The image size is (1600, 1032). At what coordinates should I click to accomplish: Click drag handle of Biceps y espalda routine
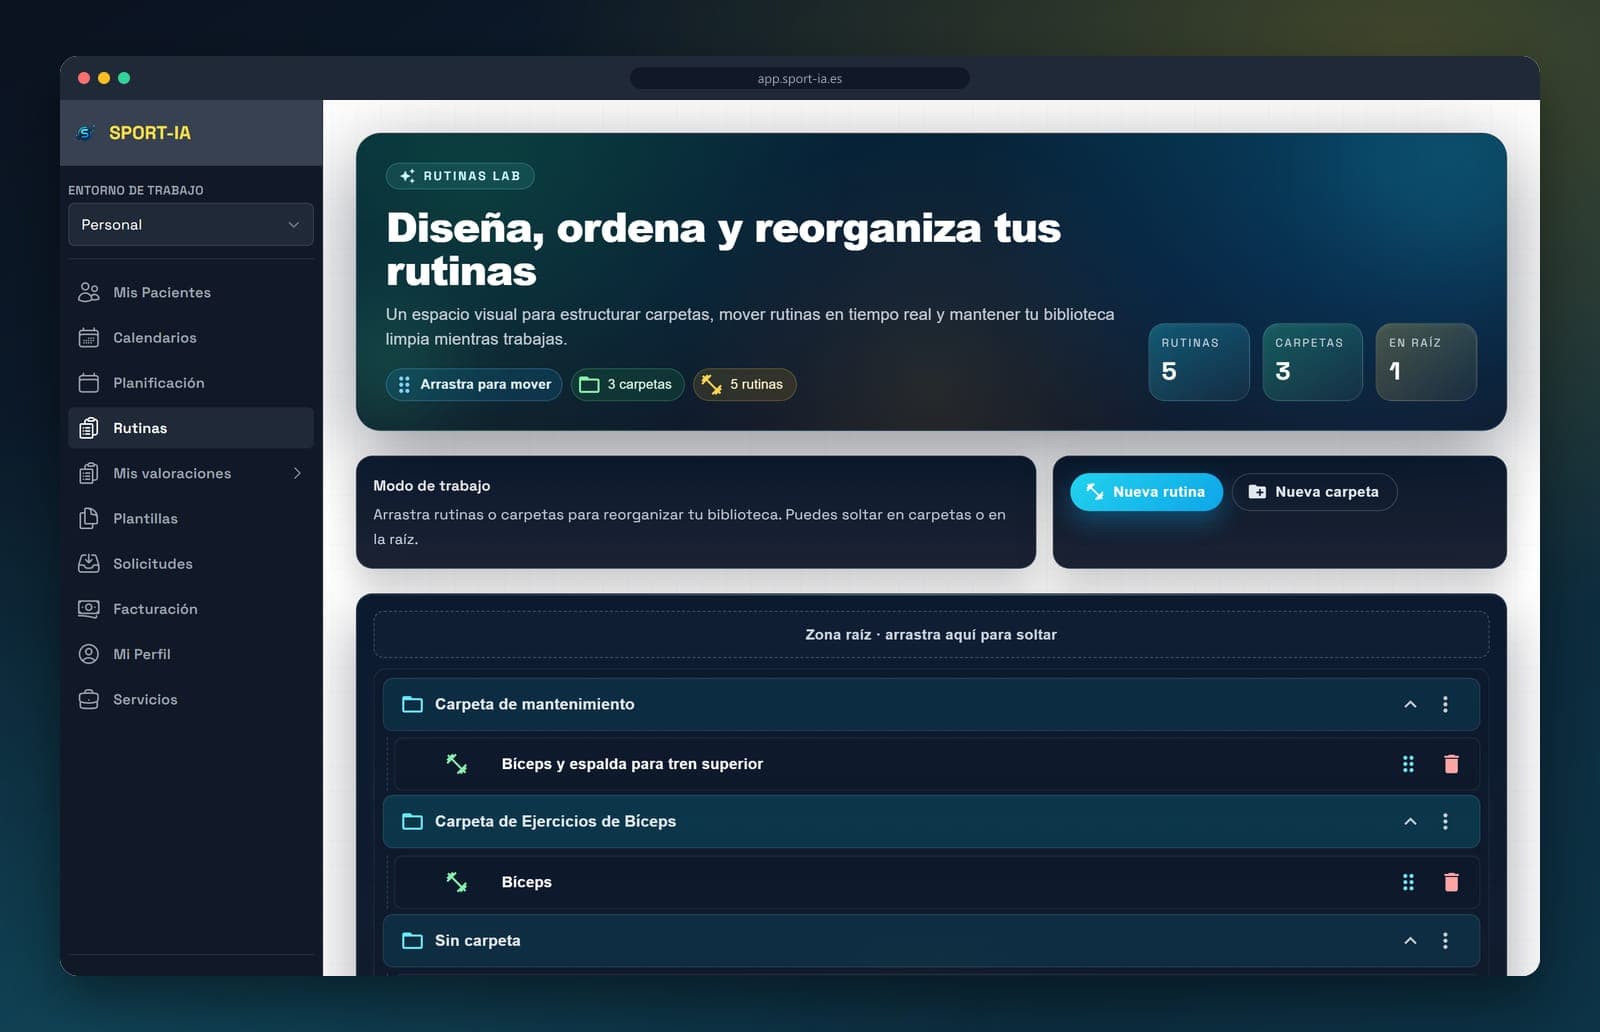1408,764
